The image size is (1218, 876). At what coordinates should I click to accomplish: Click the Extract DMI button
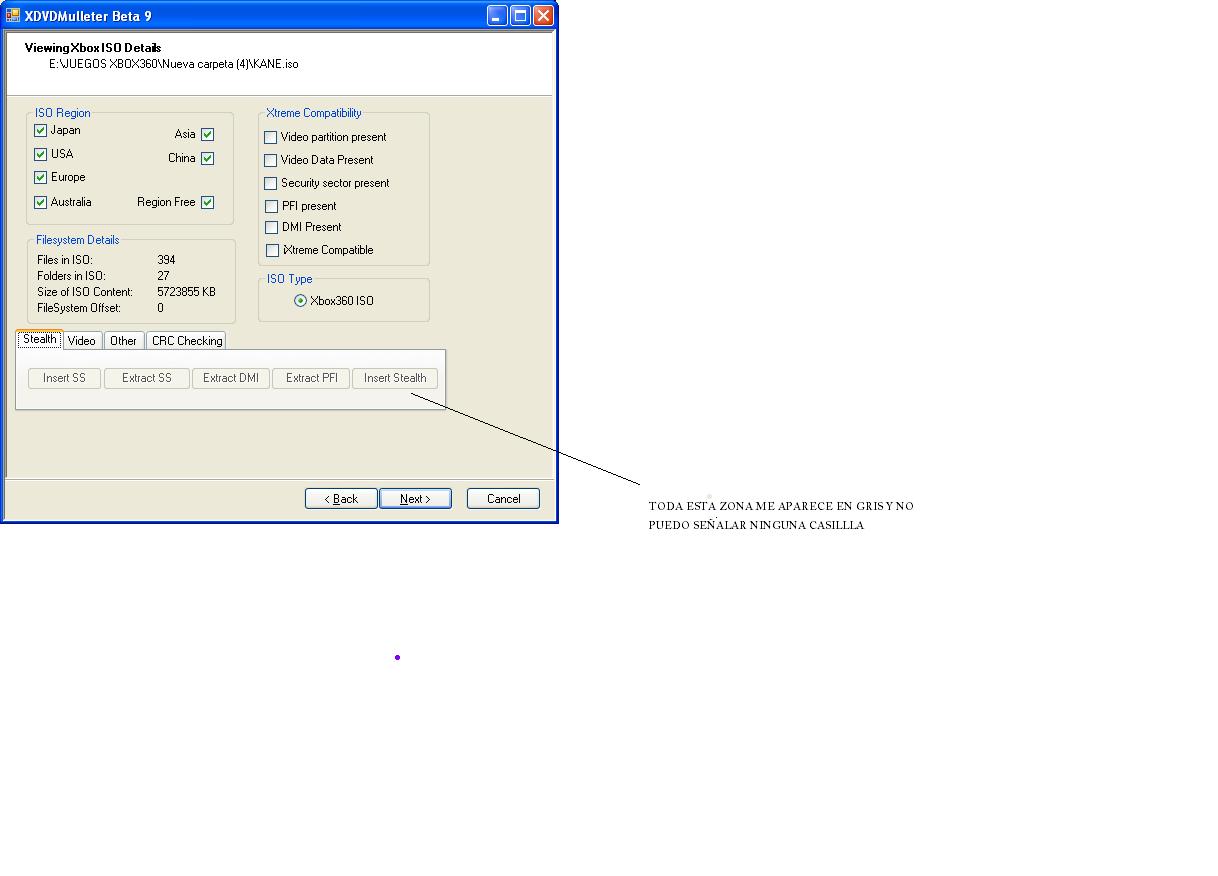tap(231, 378)
